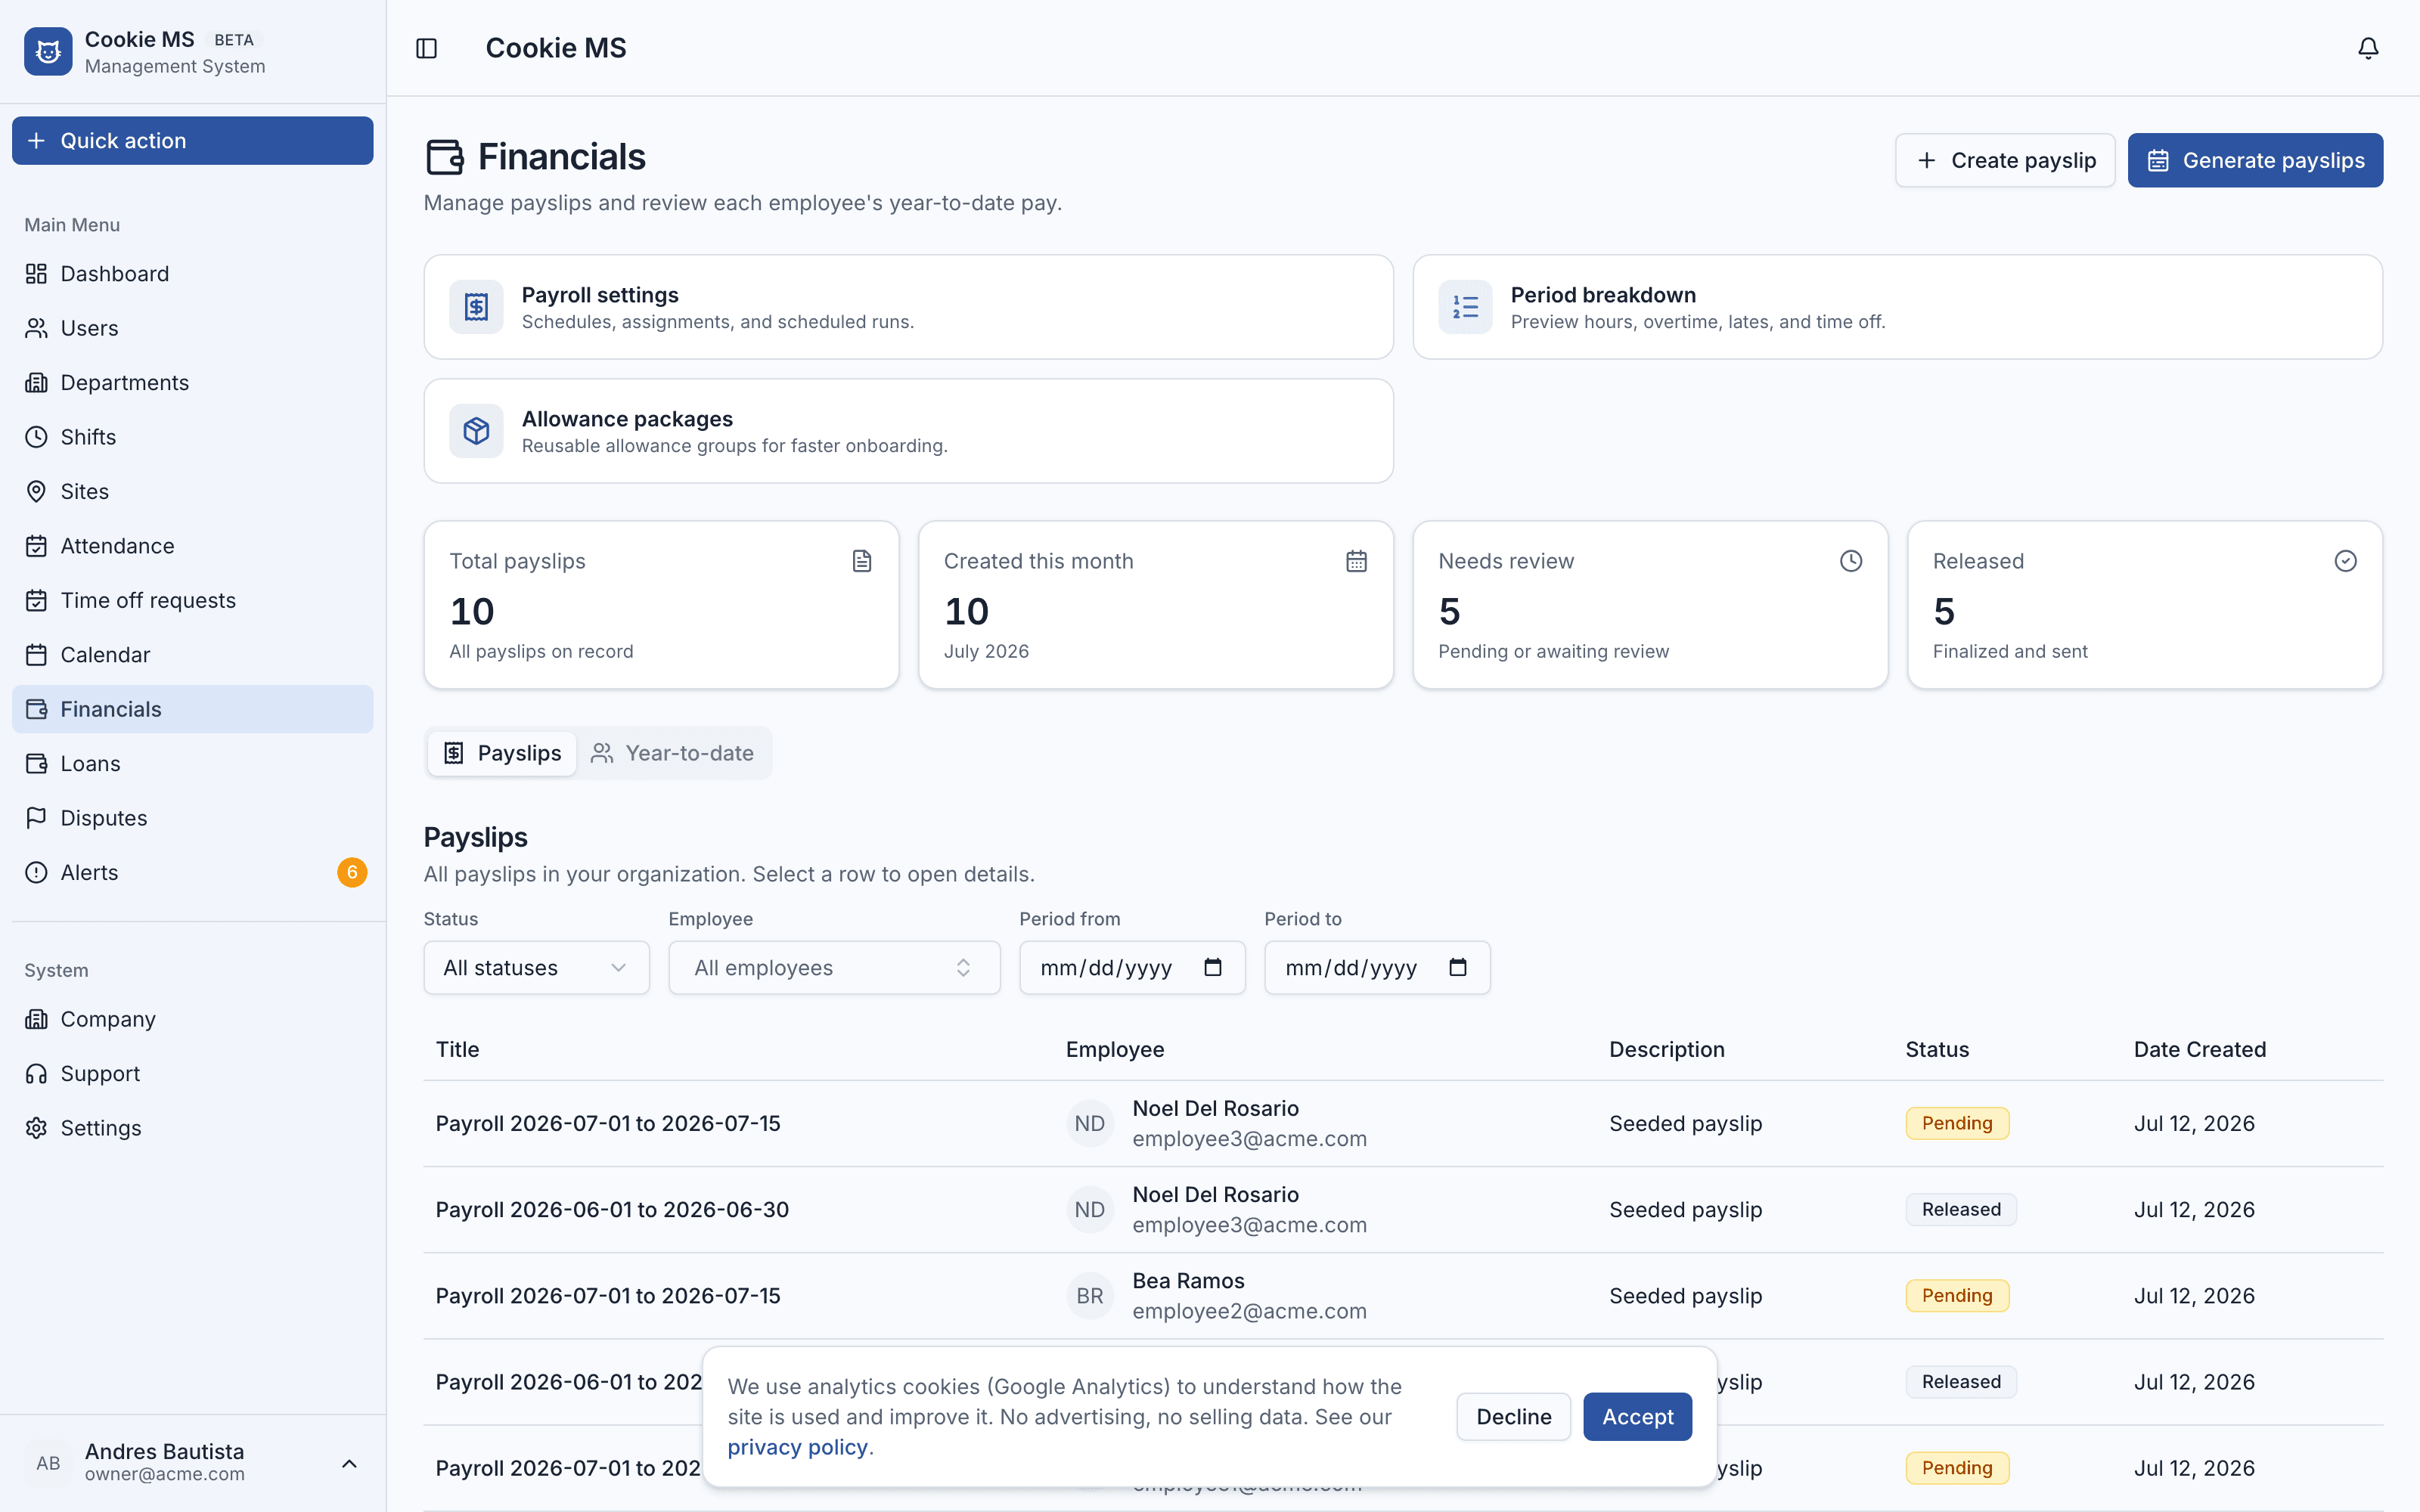Click Create payslip button

2005,160
